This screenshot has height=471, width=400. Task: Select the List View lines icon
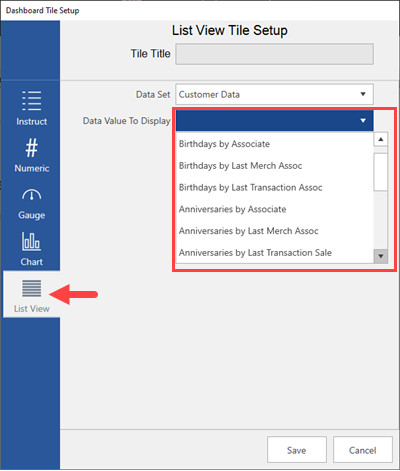(32, 288)
